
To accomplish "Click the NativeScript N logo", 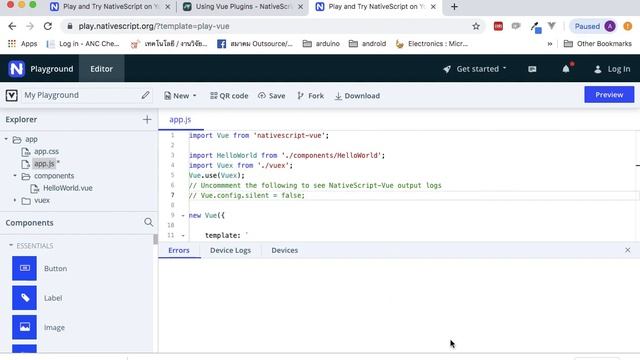I will pyautogui.click(x=16, y=69).
